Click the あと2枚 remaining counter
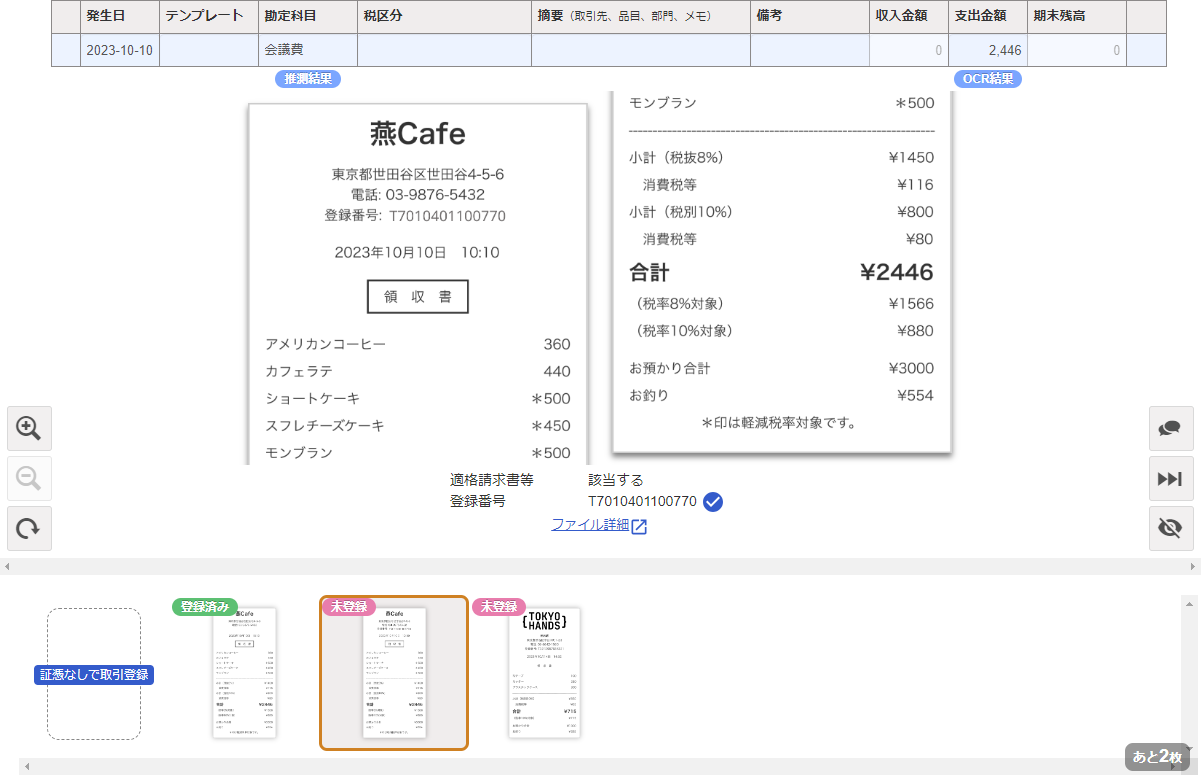The image size is (1201, 777). point(1157,757)
